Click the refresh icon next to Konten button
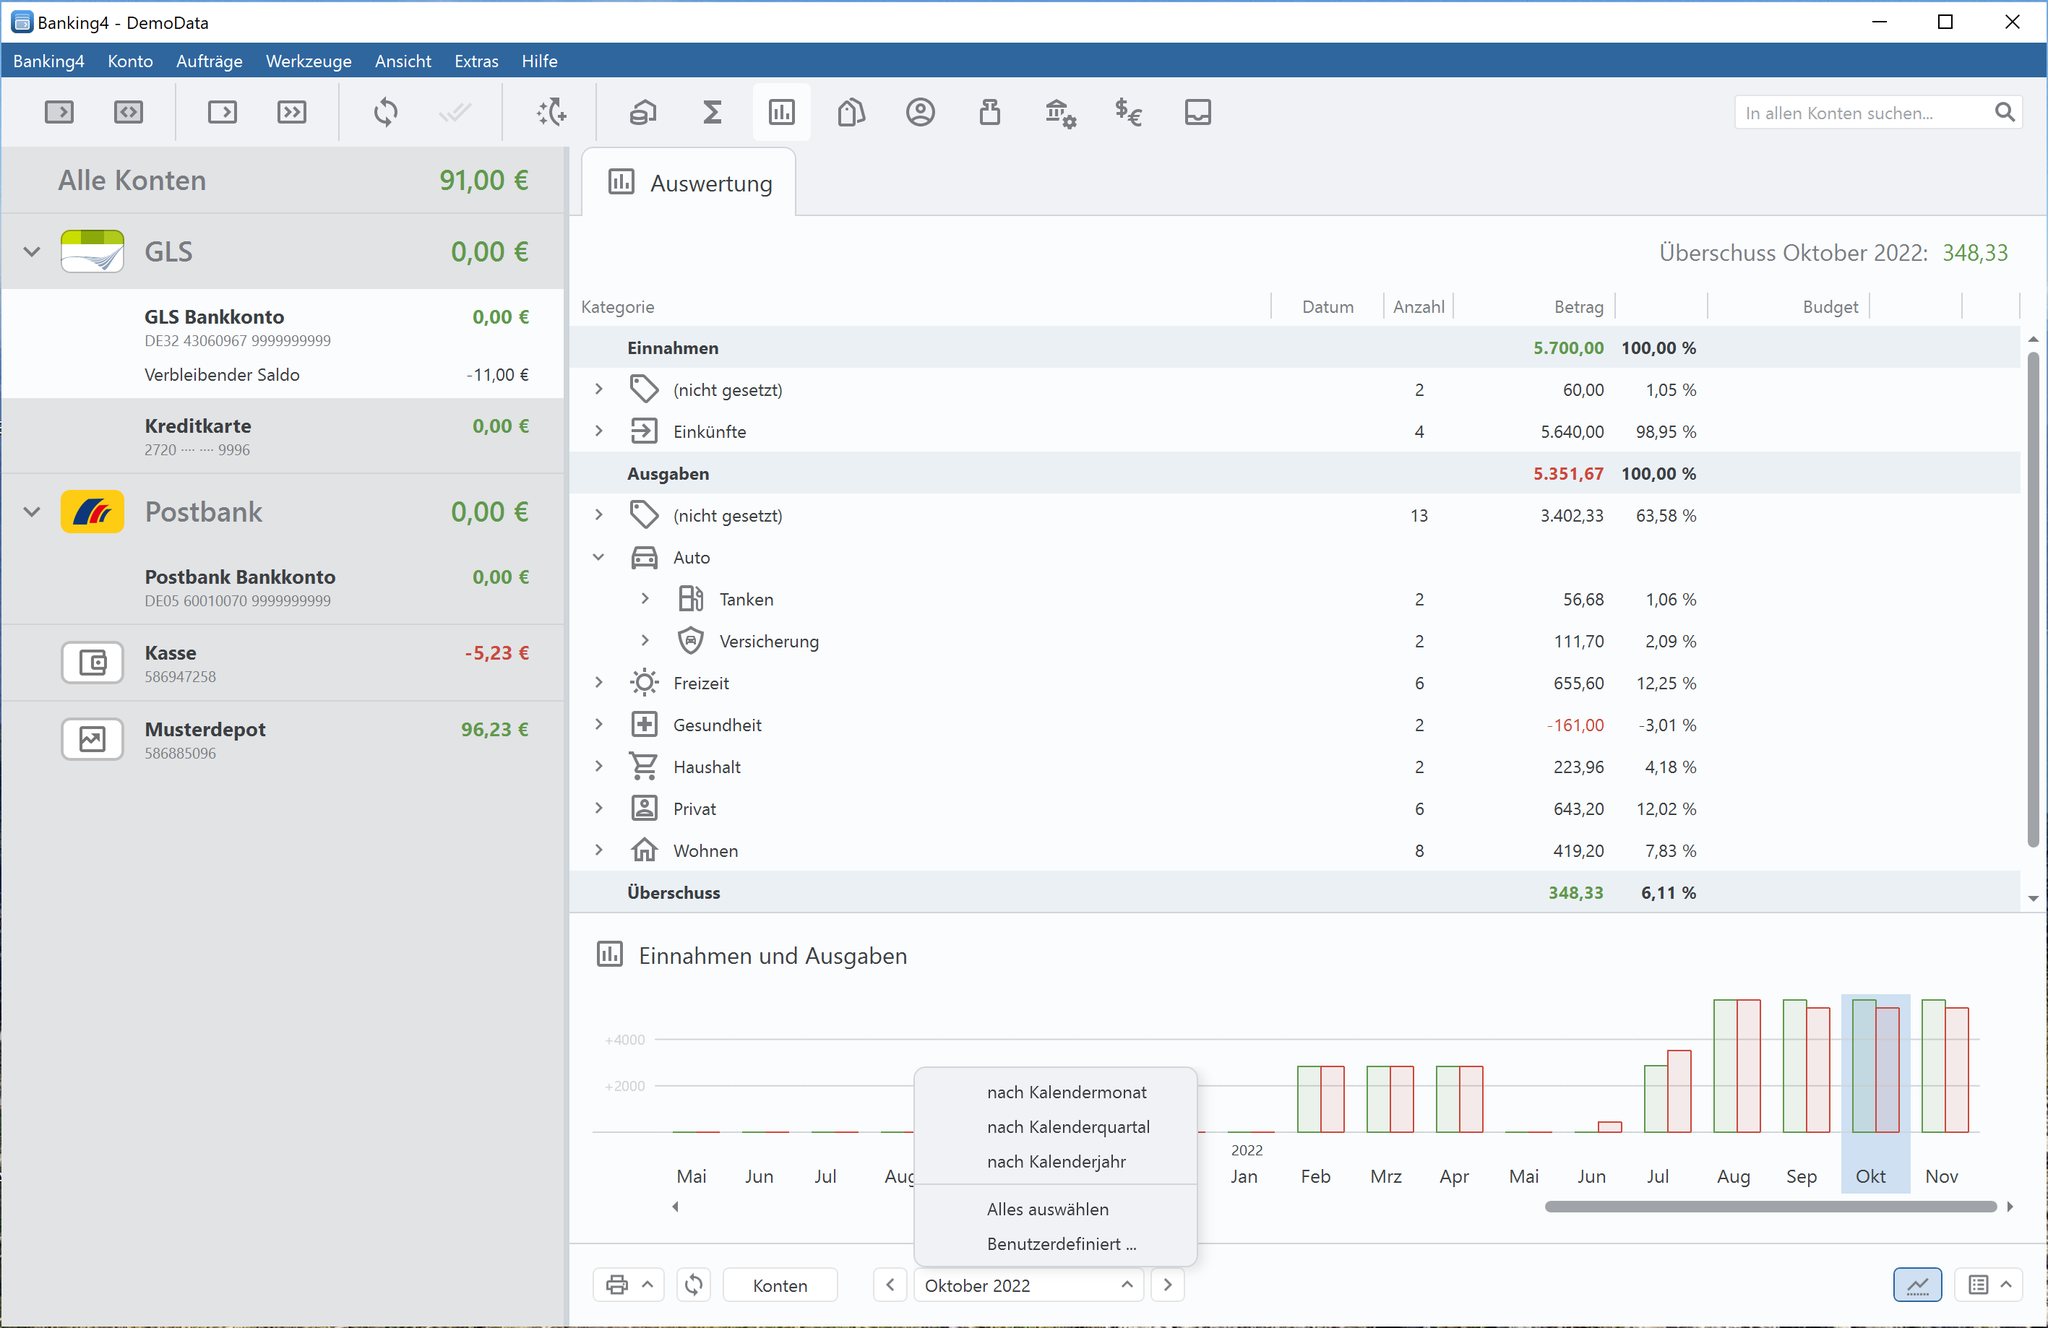The image size is (2048, 1328). (694, 1285)
